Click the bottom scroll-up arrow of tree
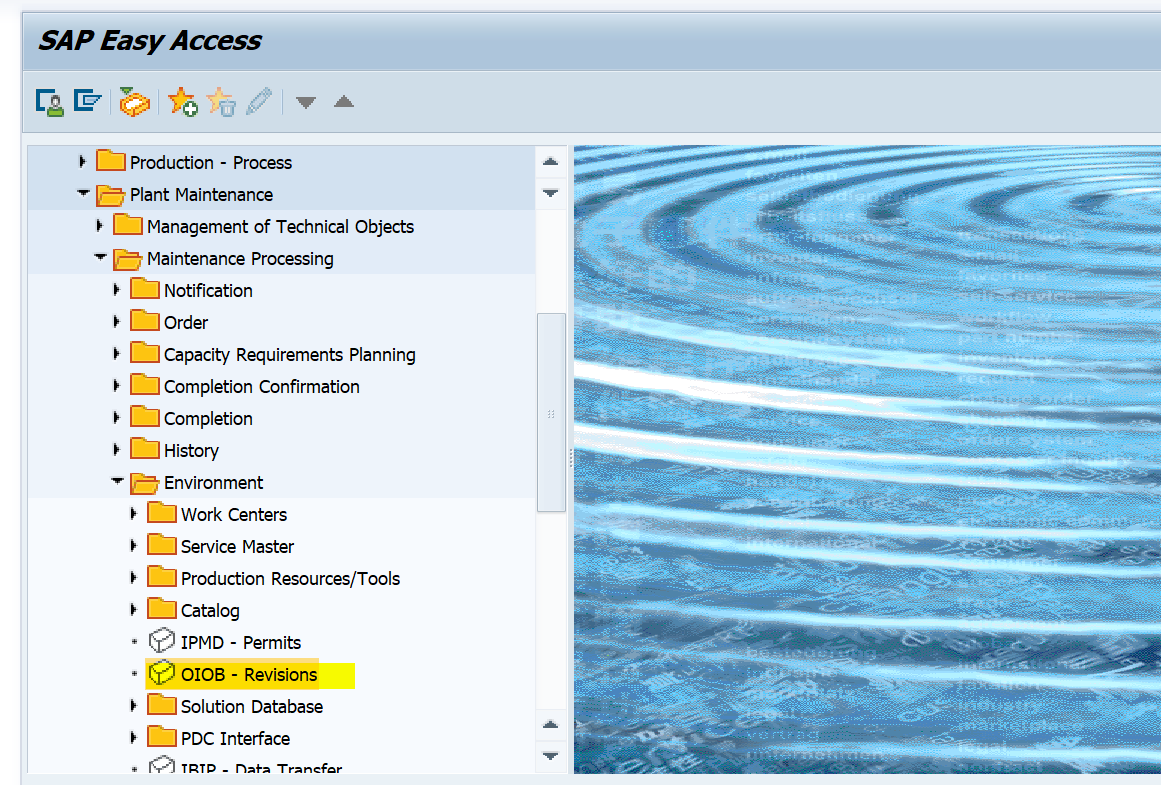1161x785 pixels. point(550,724)
